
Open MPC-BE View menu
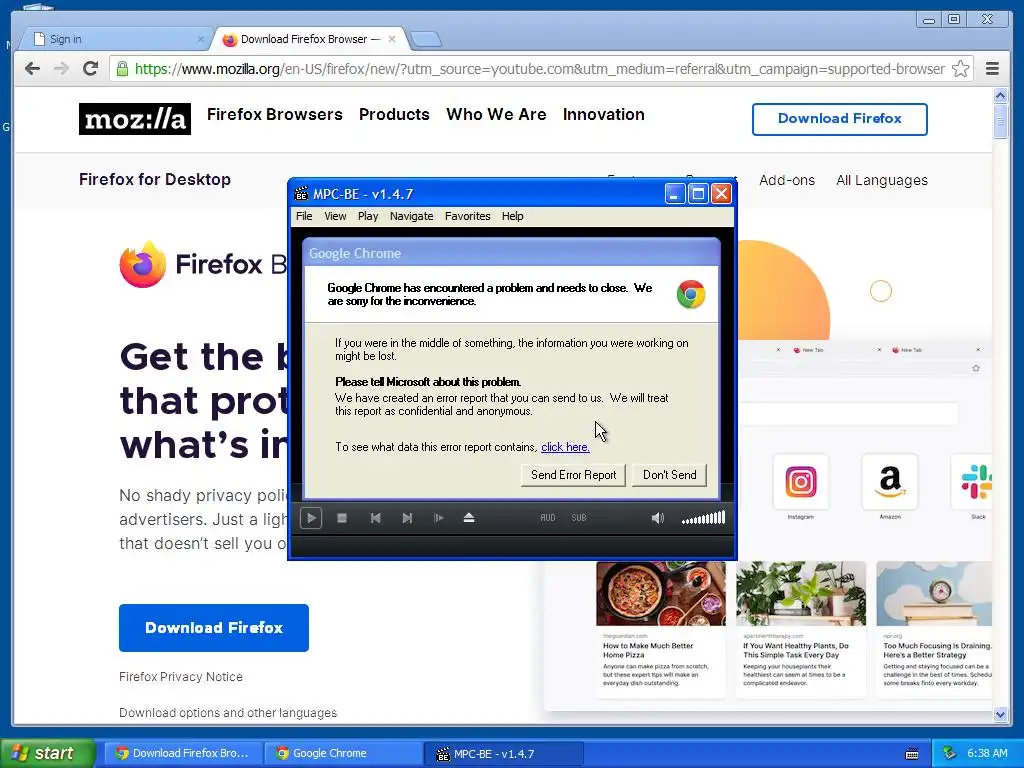tap(335, 216)
